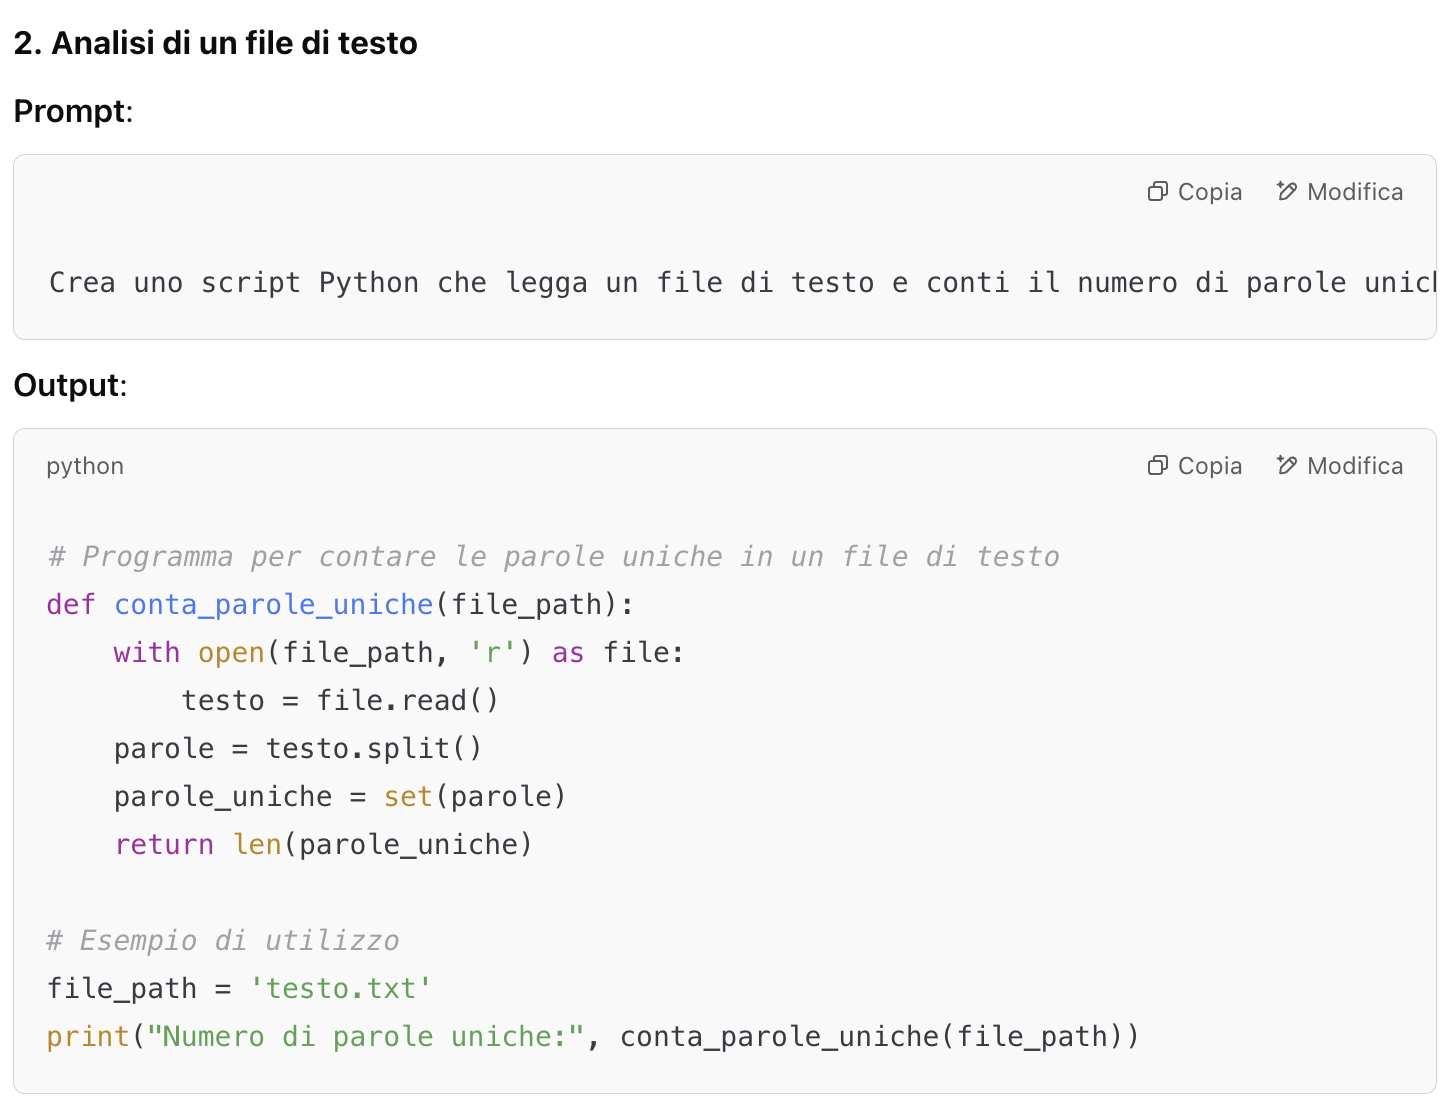
Task: Click the Modifica pencil icon in the python block
Action: 1286,465
